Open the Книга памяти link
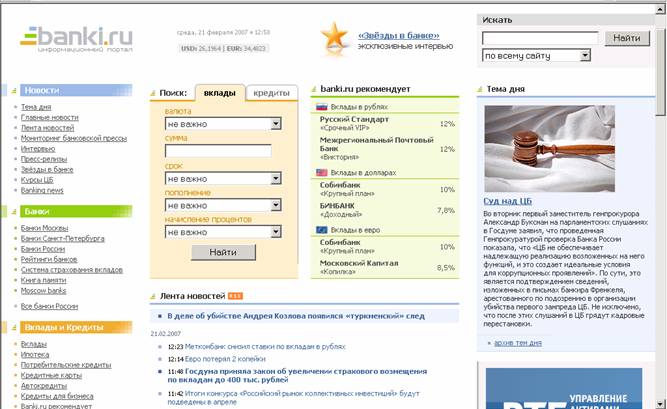The height and width of the screenshot is (409, 667). click(x=43, y=280)
